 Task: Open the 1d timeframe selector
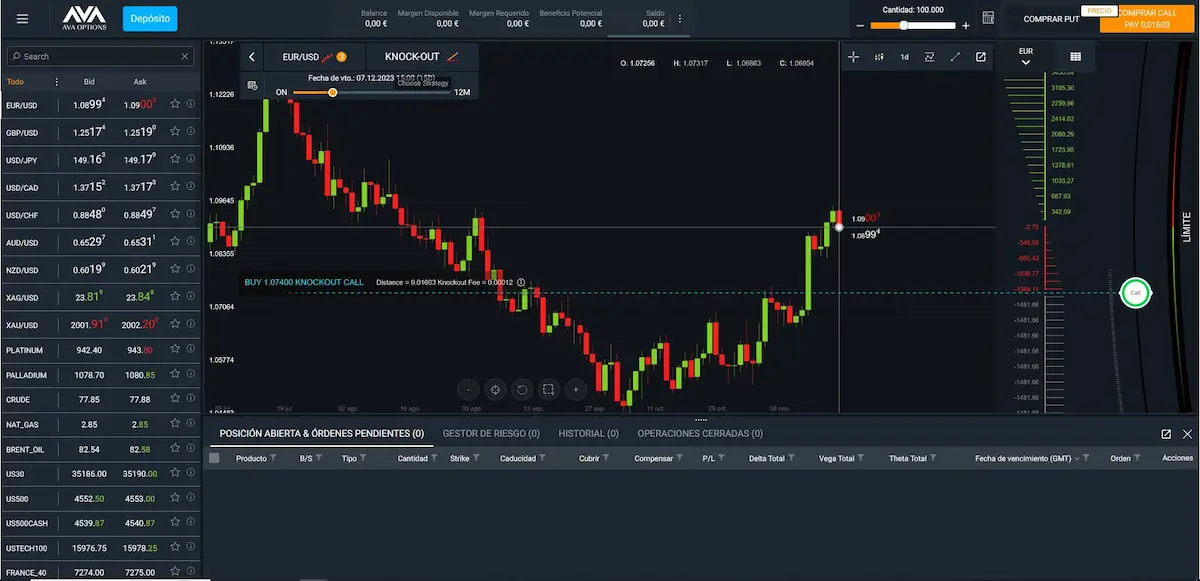click(904, 57)
